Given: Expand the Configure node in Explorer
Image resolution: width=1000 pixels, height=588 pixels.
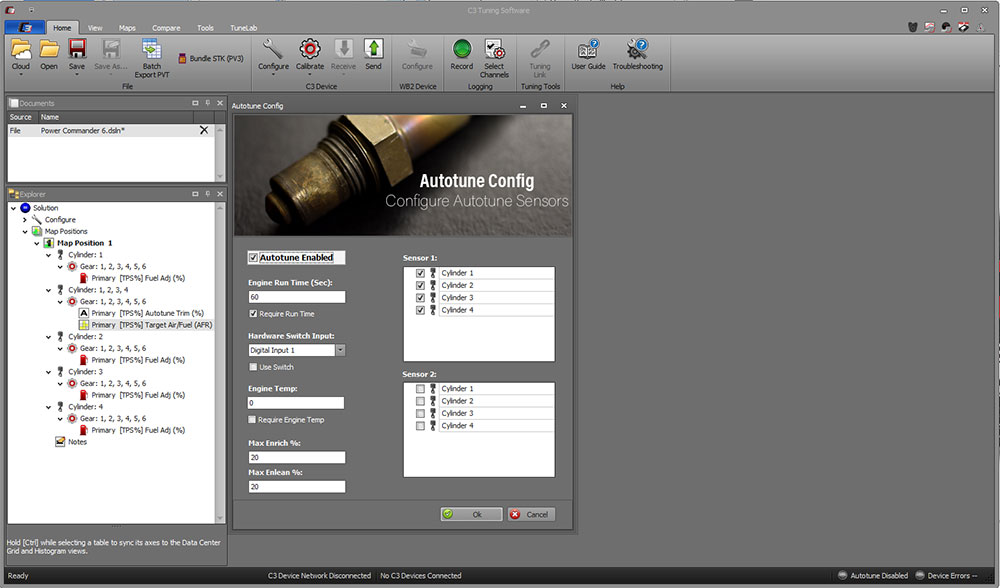Looking at the screenshot, I should [24, 220].
